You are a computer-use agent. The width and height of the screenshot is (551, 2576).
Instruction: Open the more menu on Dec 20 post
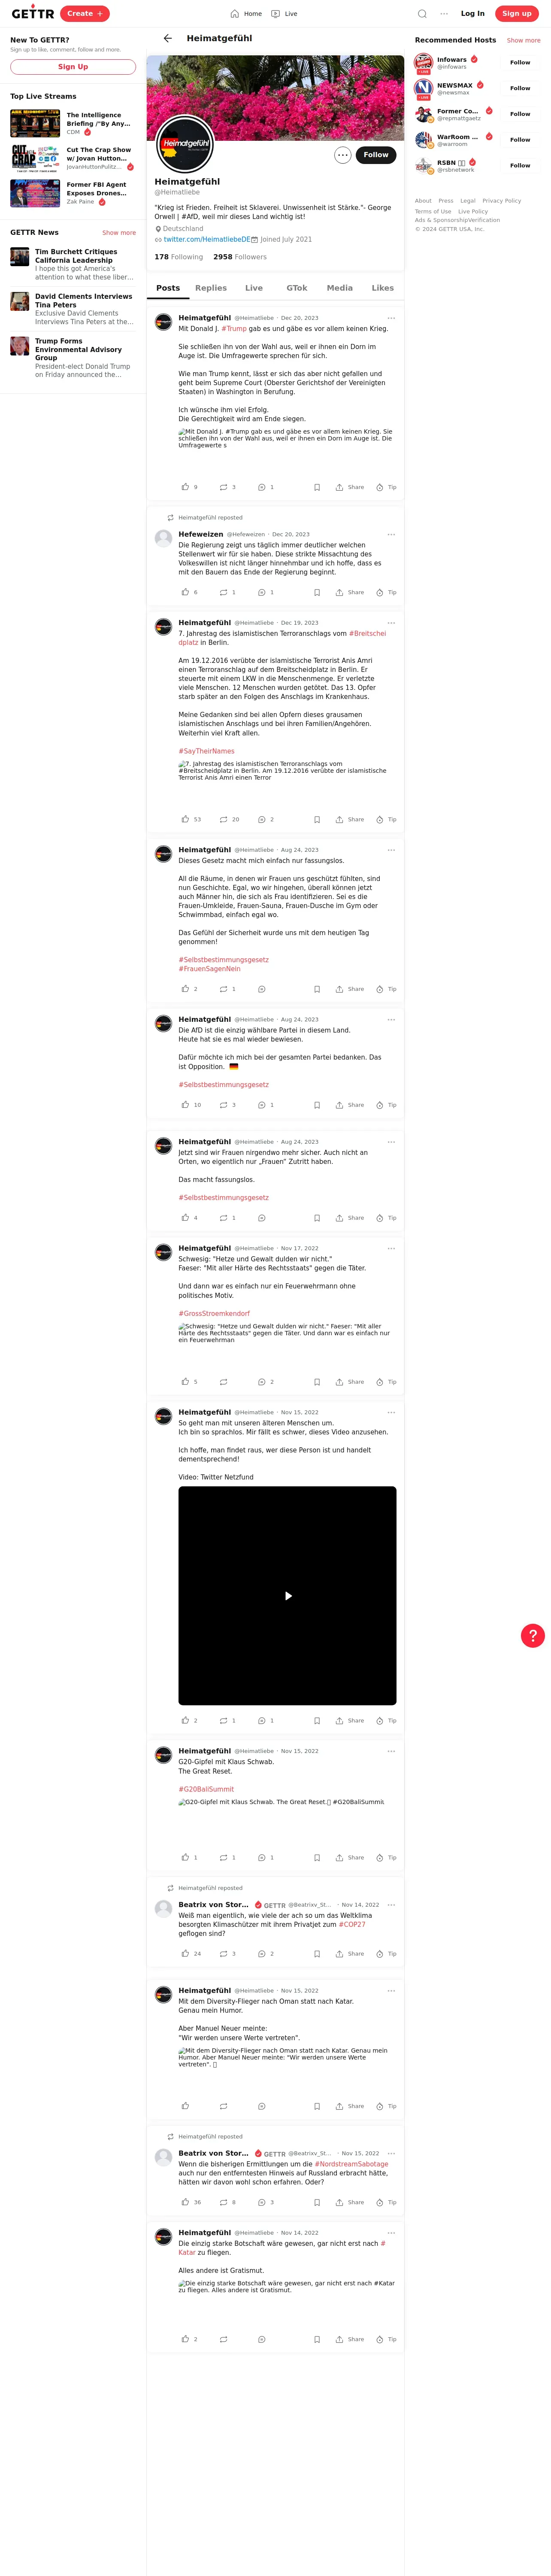click(391, 318)
